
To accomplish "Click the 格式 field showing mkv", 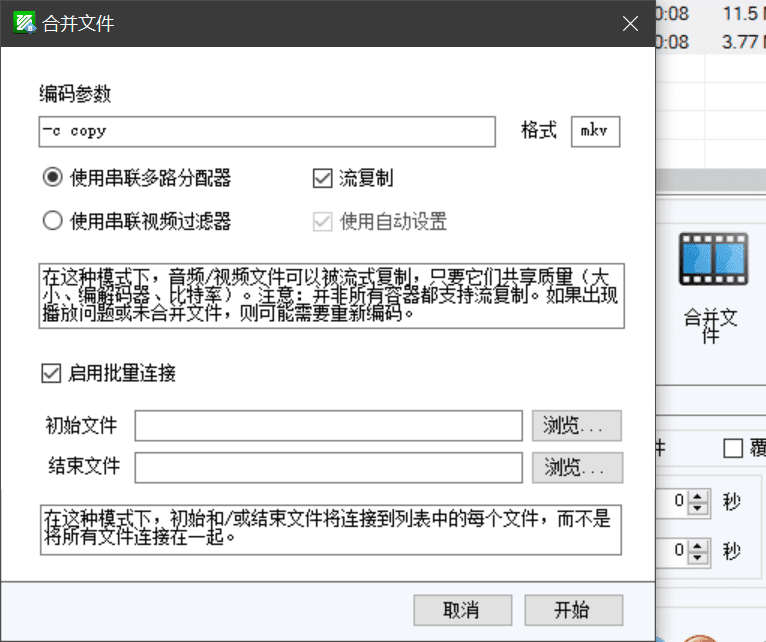I will pyautogui.click(x=595, y=131).
